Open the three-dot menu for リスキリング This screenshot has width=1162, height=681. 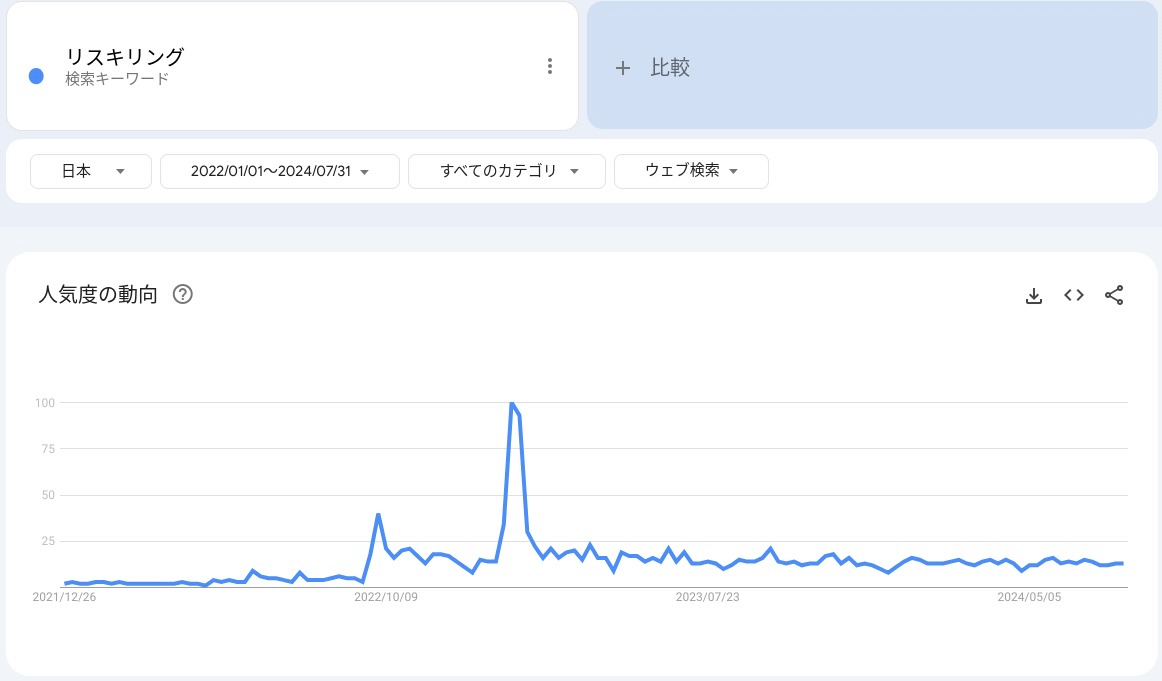tap(549, 66)
